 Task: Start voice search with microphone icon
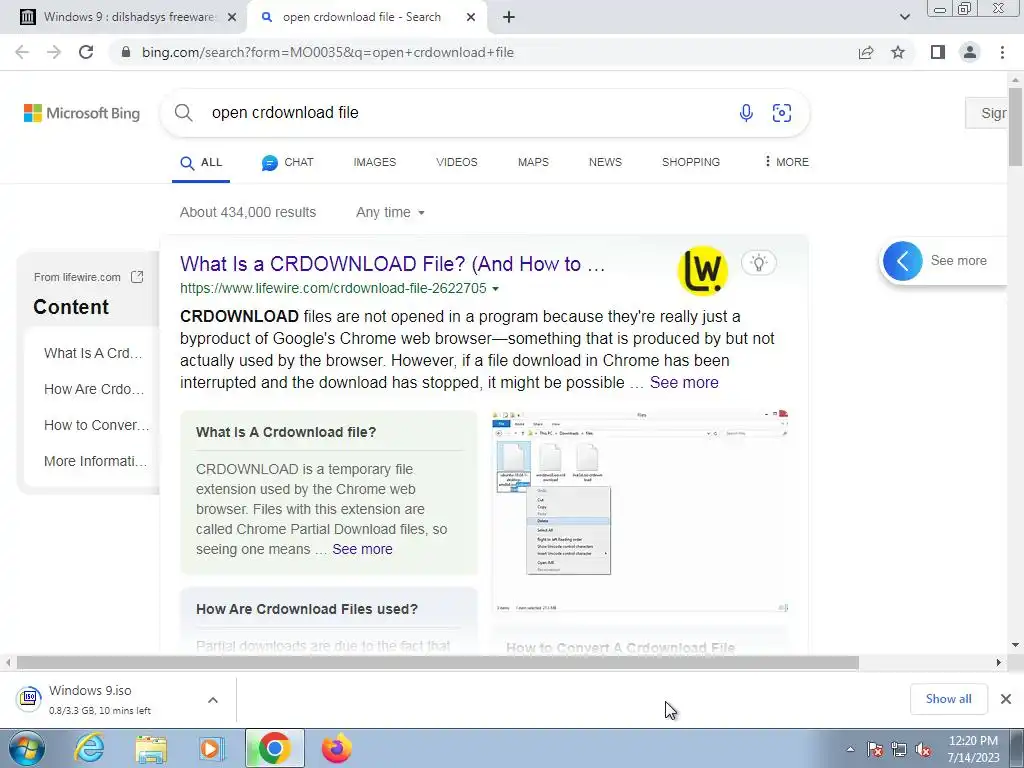746,113
